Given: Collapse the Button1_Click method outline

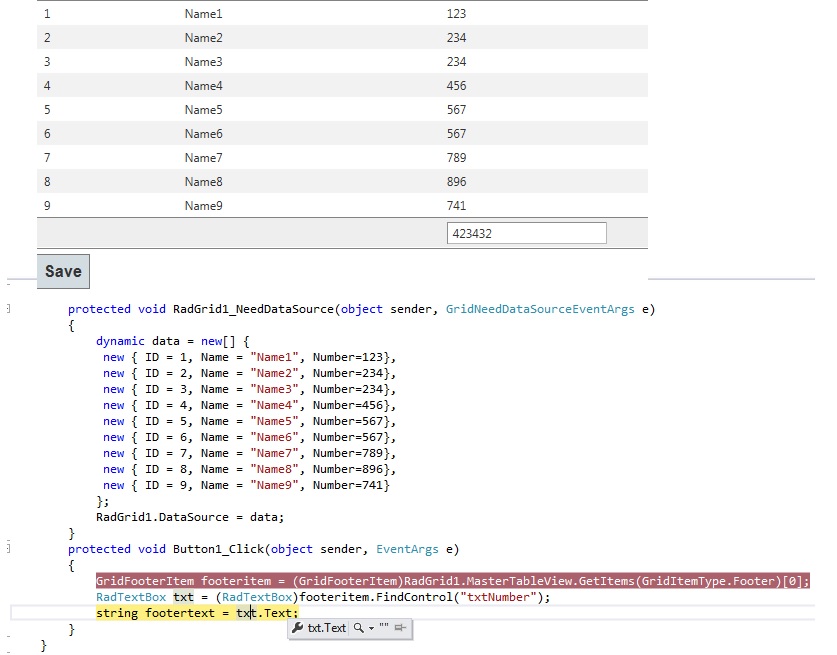Looking at the screenshot, I should (x=9, y=548).
